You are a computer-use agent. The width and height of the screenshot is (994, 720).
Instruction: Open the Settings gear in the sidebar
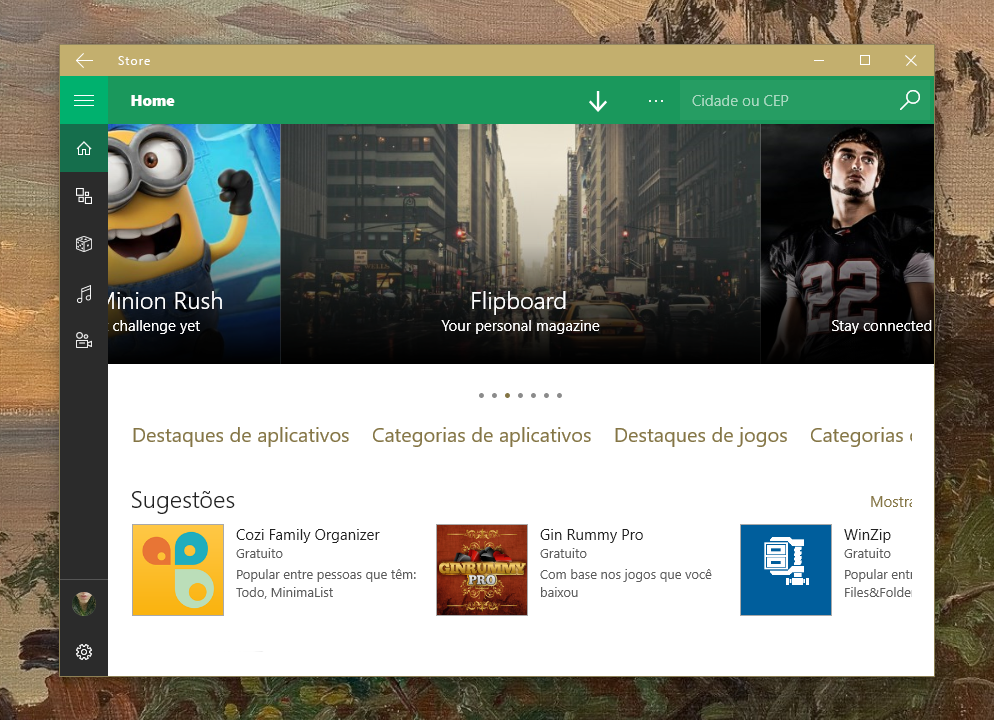pos(84,652)
